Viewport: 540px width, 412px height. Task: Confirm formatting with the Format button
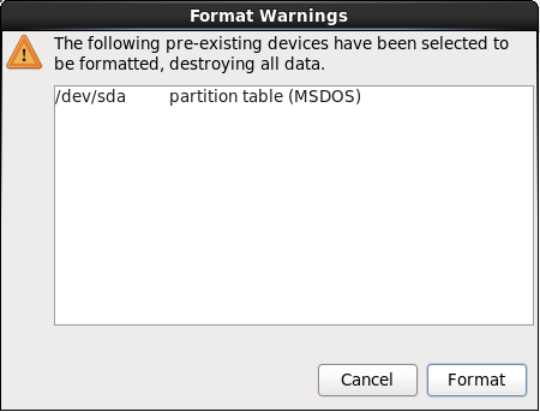pos(477,380)
